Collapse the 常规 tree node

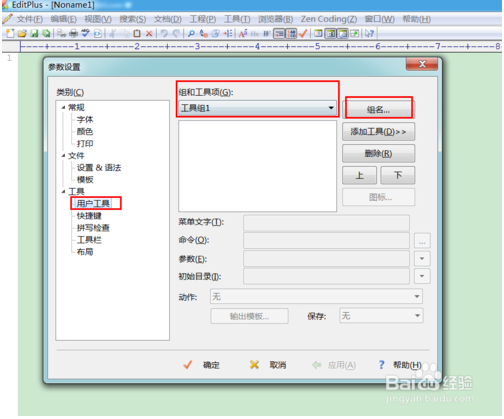[x=63, y=108]
